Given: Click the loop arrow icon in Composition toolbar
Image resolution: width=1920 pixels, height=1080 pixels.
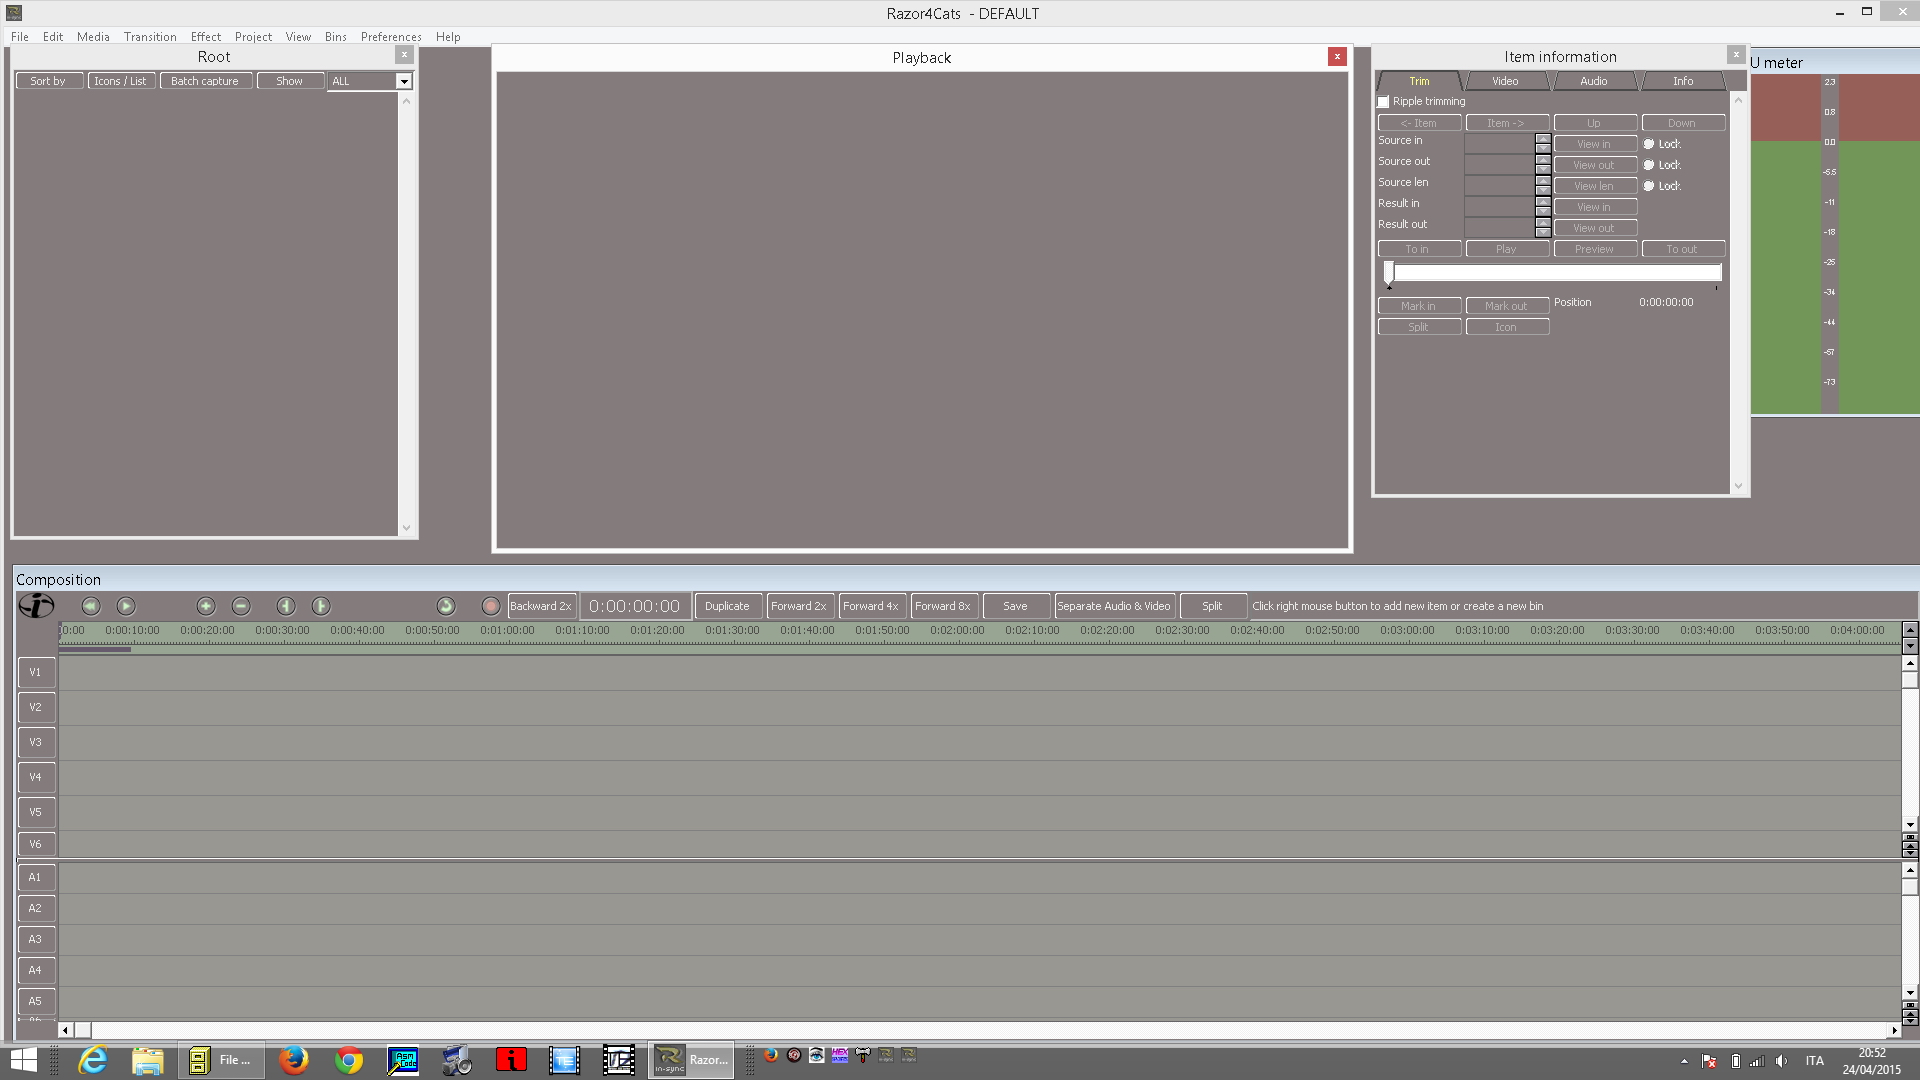Looking at the screenshot, I should (446, 606).
